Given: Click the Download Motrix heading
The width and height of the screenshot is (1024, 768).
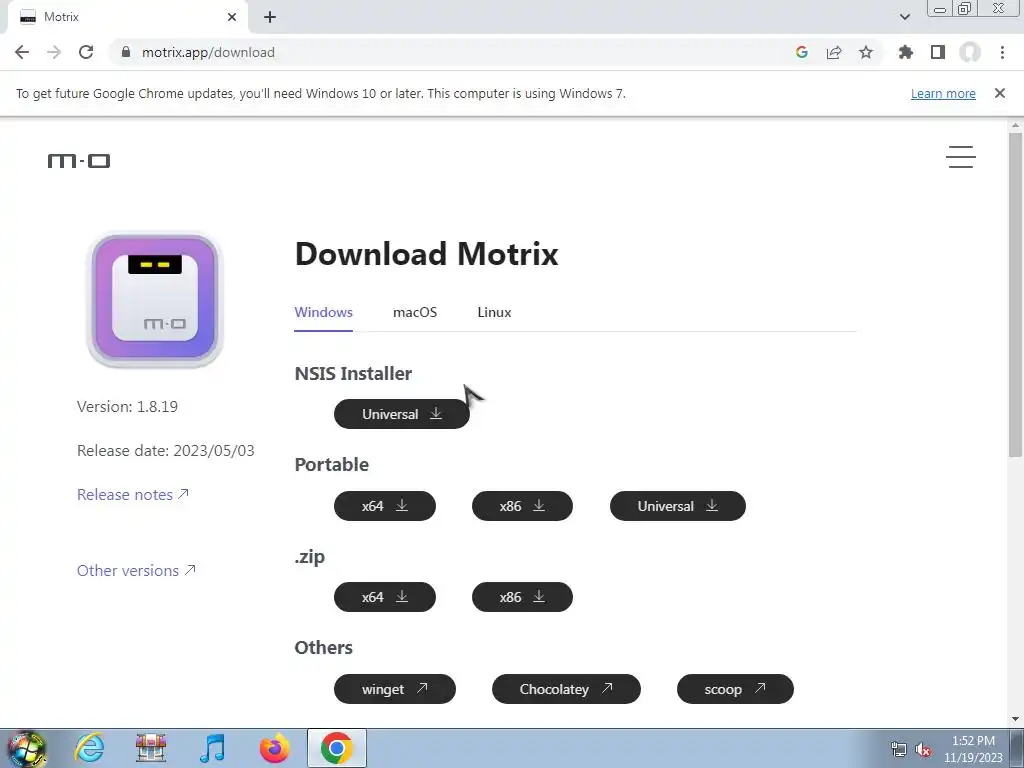Looking at the screenshot, I should tap(426, 253).
